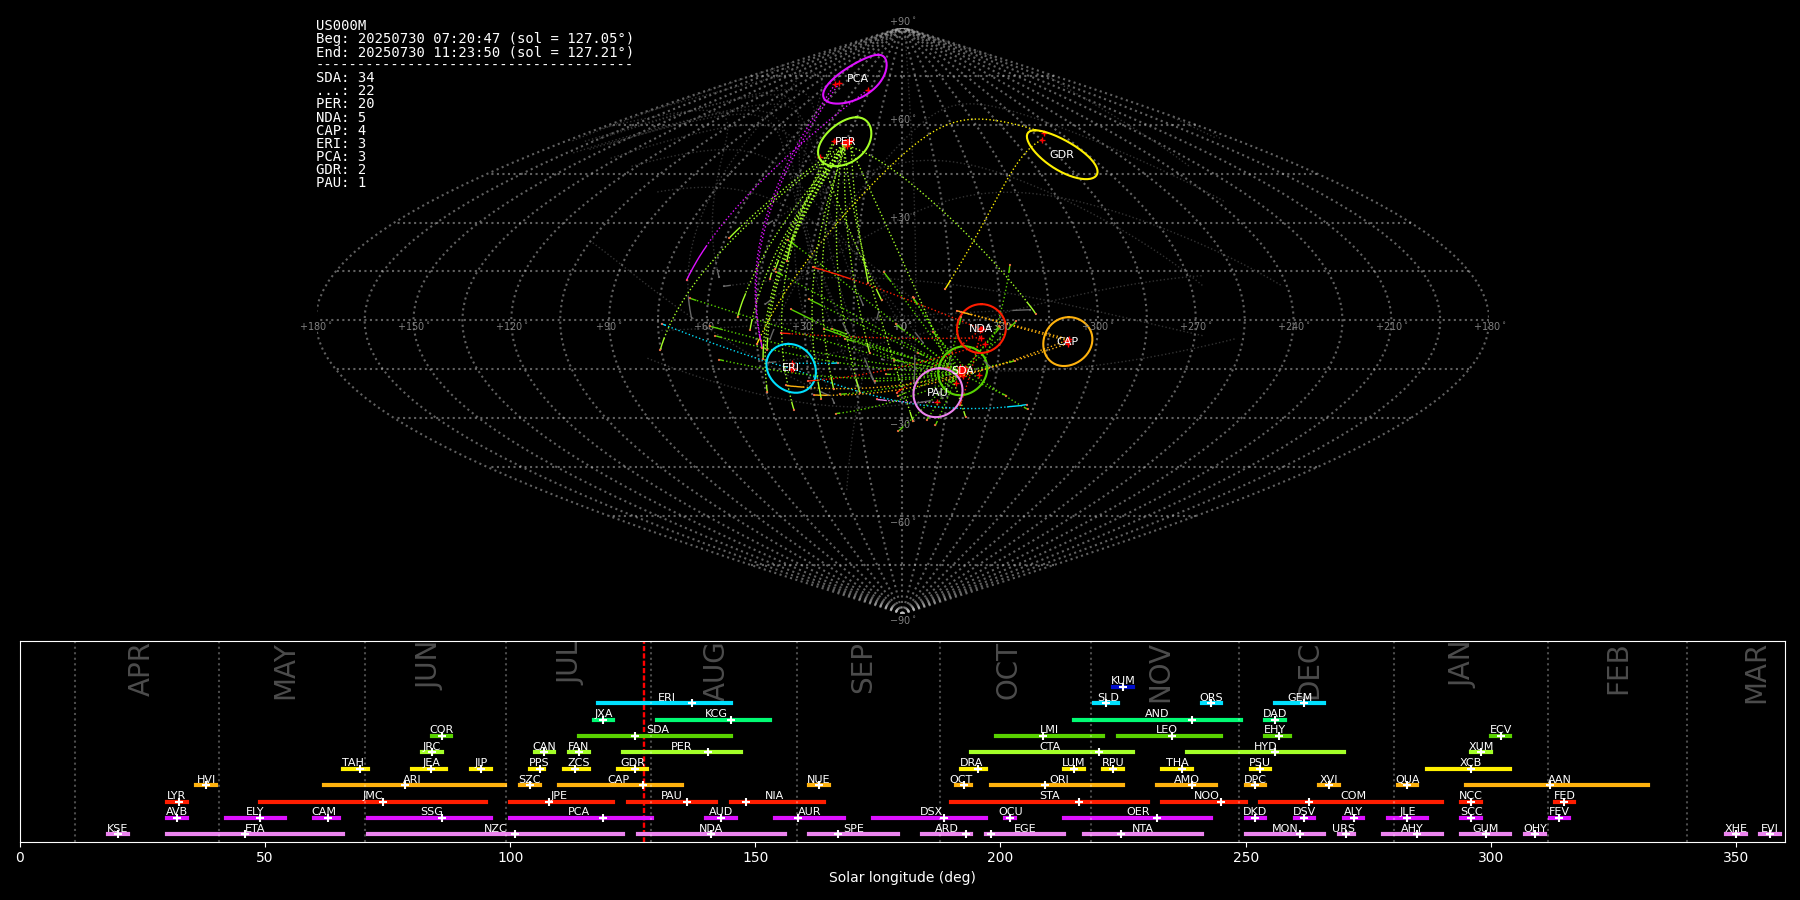
Task: Click the SPE shower bar in timeline
Action: point(853,834)
